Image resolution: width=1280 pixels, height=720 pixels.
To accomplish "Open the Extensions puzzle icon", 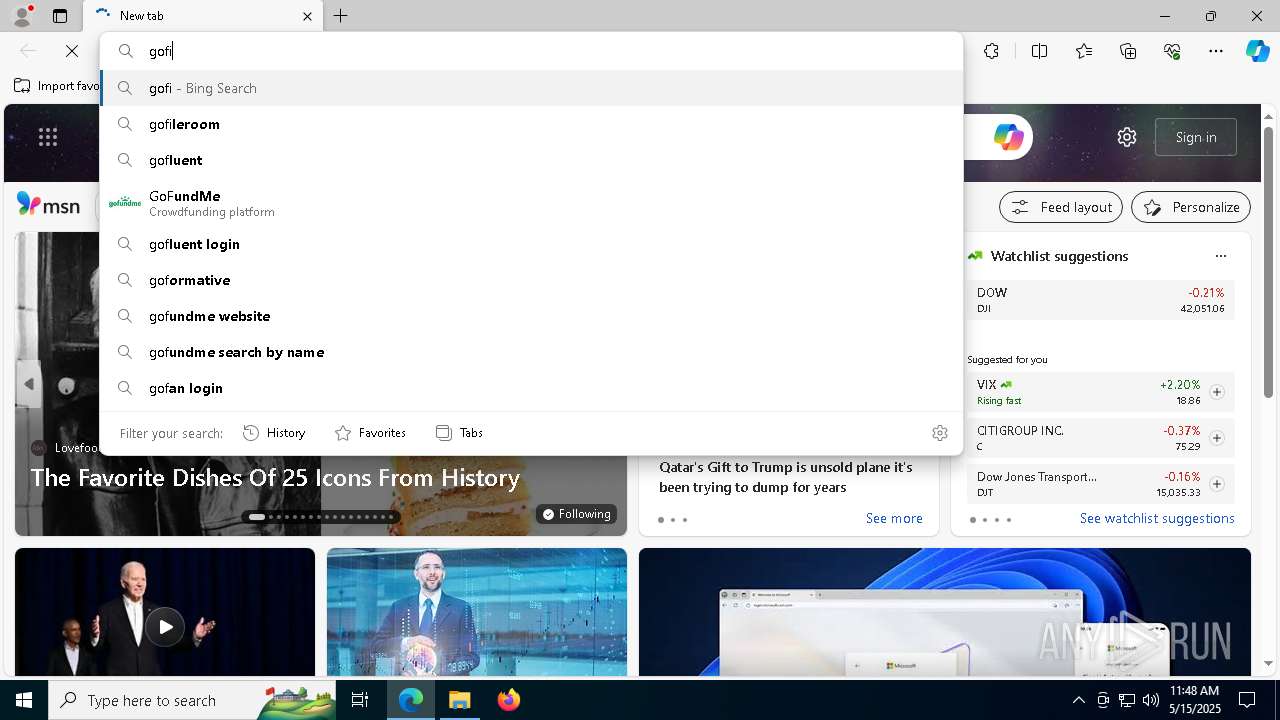I will tap(991, 51).
